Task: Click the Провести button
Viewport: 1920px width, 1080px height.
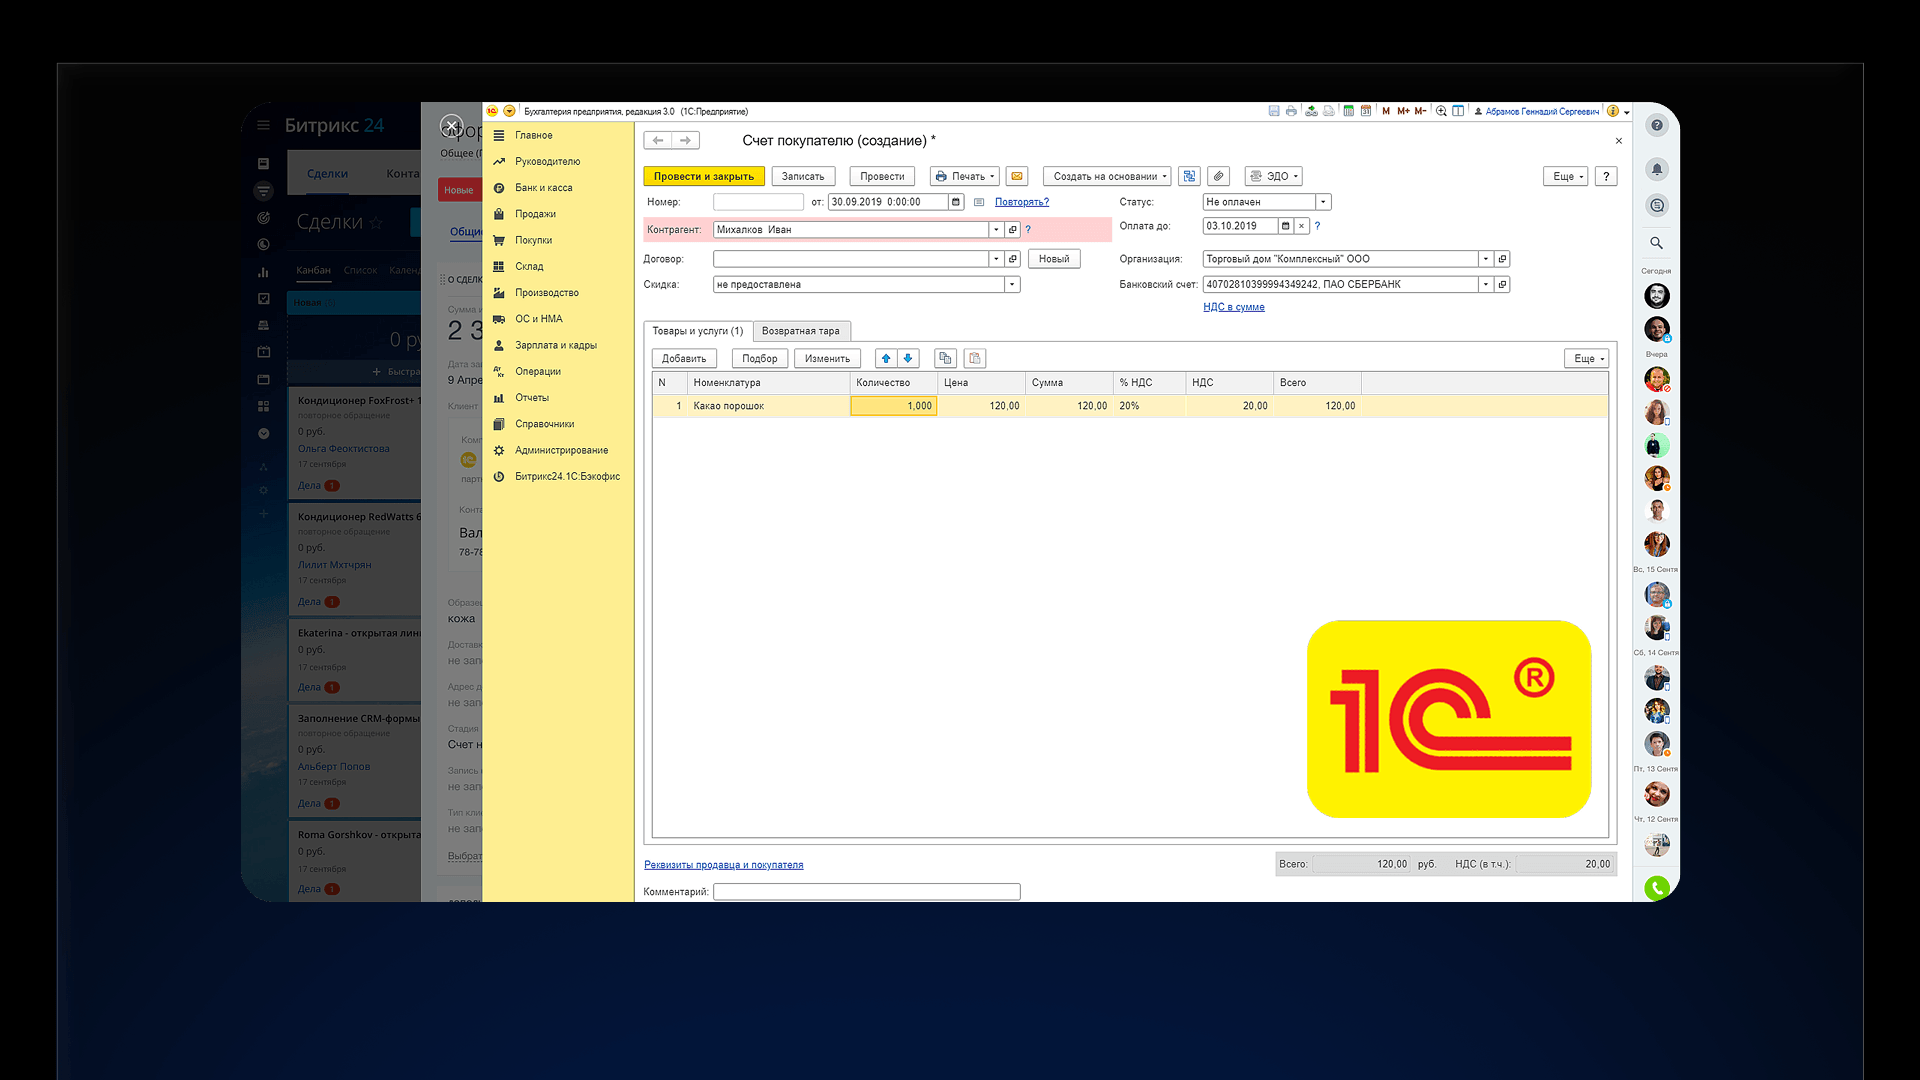Action: point(882,176)
